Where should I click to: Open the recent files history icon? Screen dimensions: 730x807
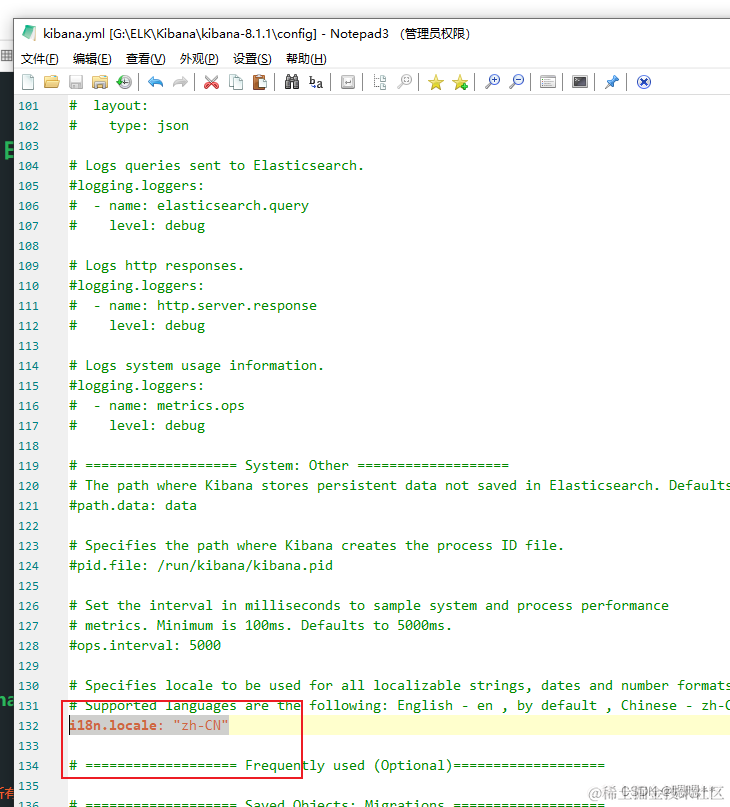click(124, 82)
